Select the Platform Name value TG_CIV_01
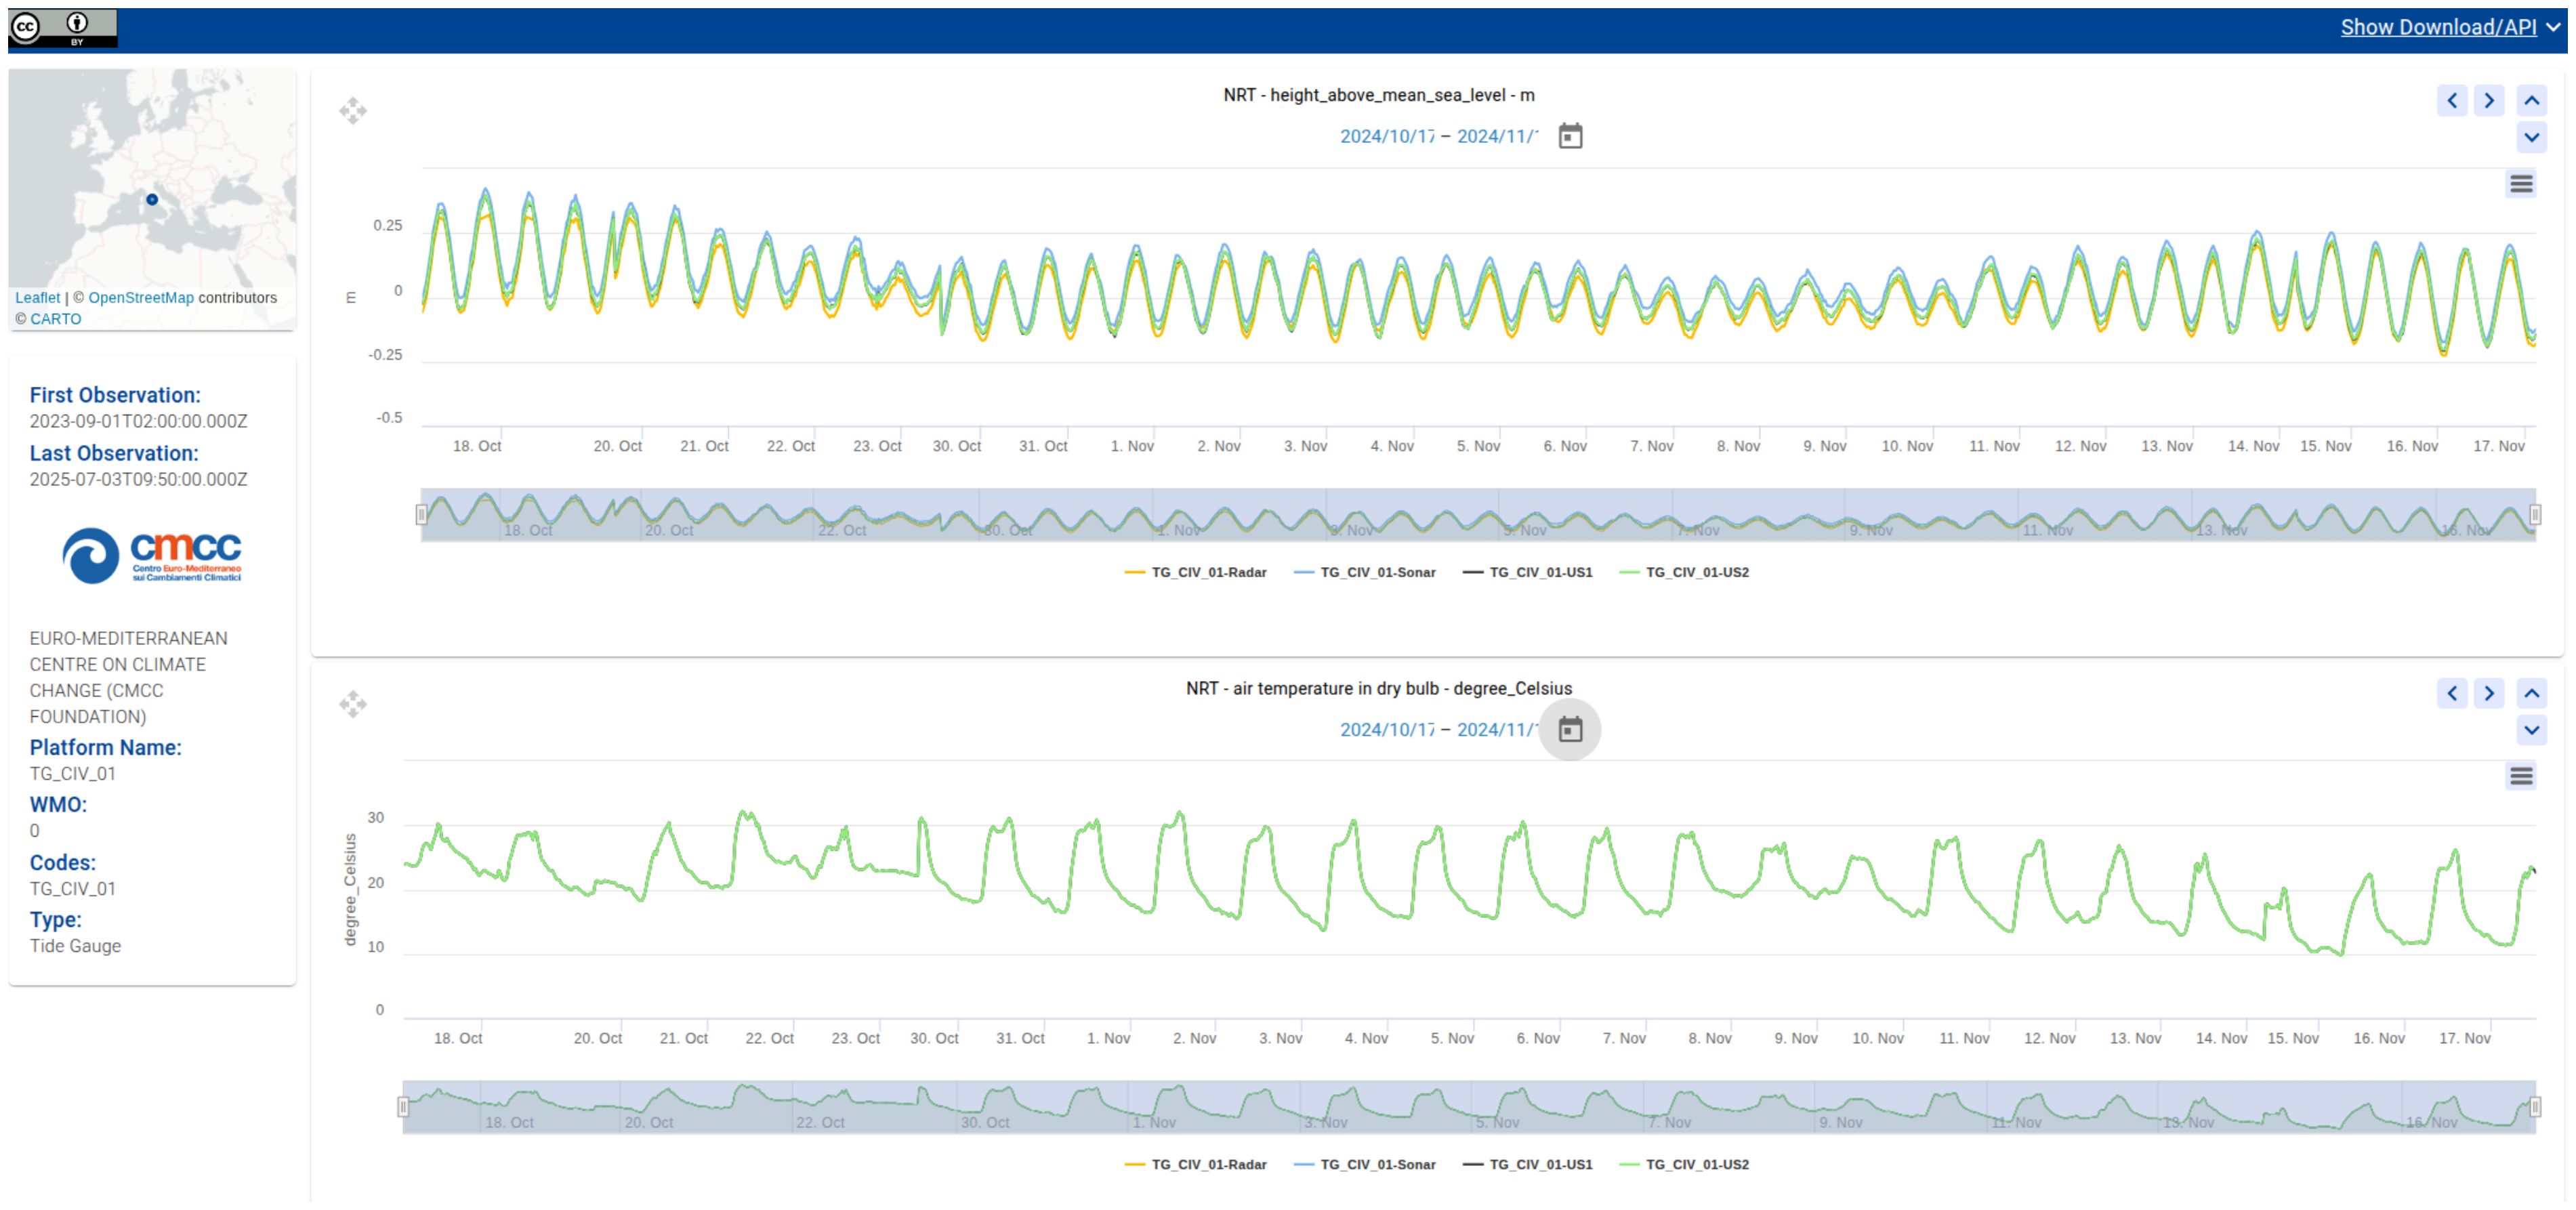This screenshot has height=1210, width=2576. [x=72, y=773]
